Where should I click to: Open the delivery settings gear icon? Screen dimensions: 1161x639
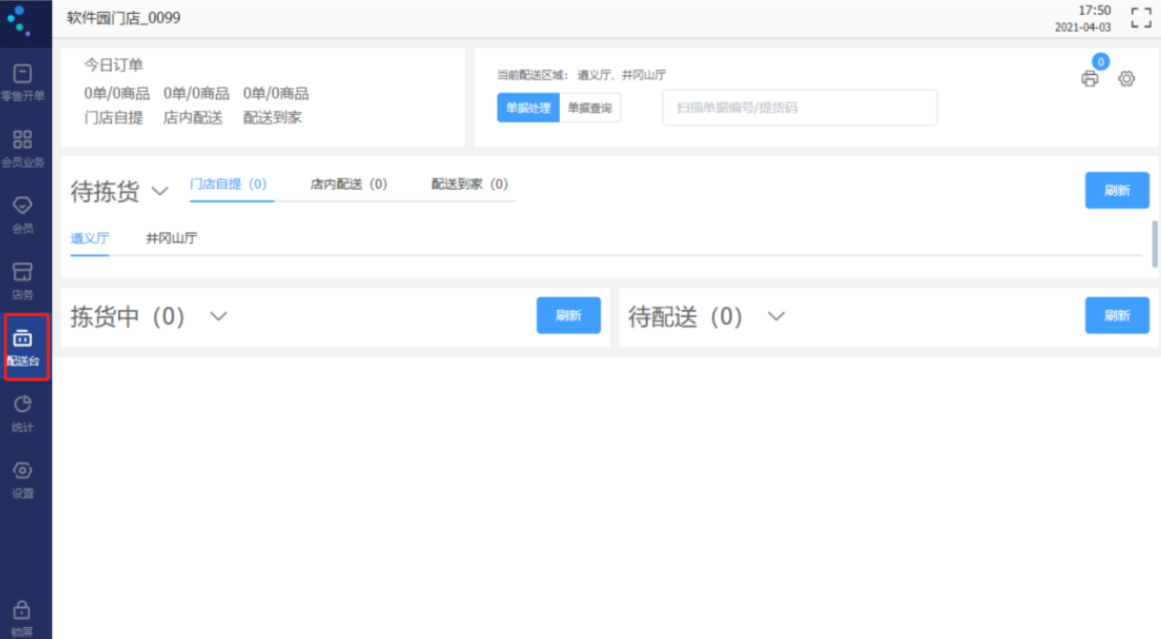(x=1126, y=78)
